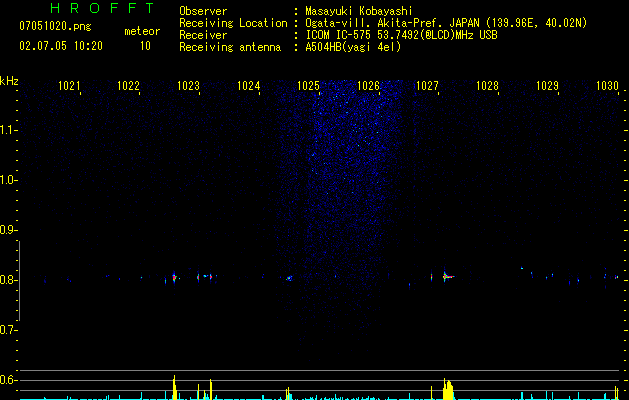Click the meteor echo just before 1023

pos(174,277)
